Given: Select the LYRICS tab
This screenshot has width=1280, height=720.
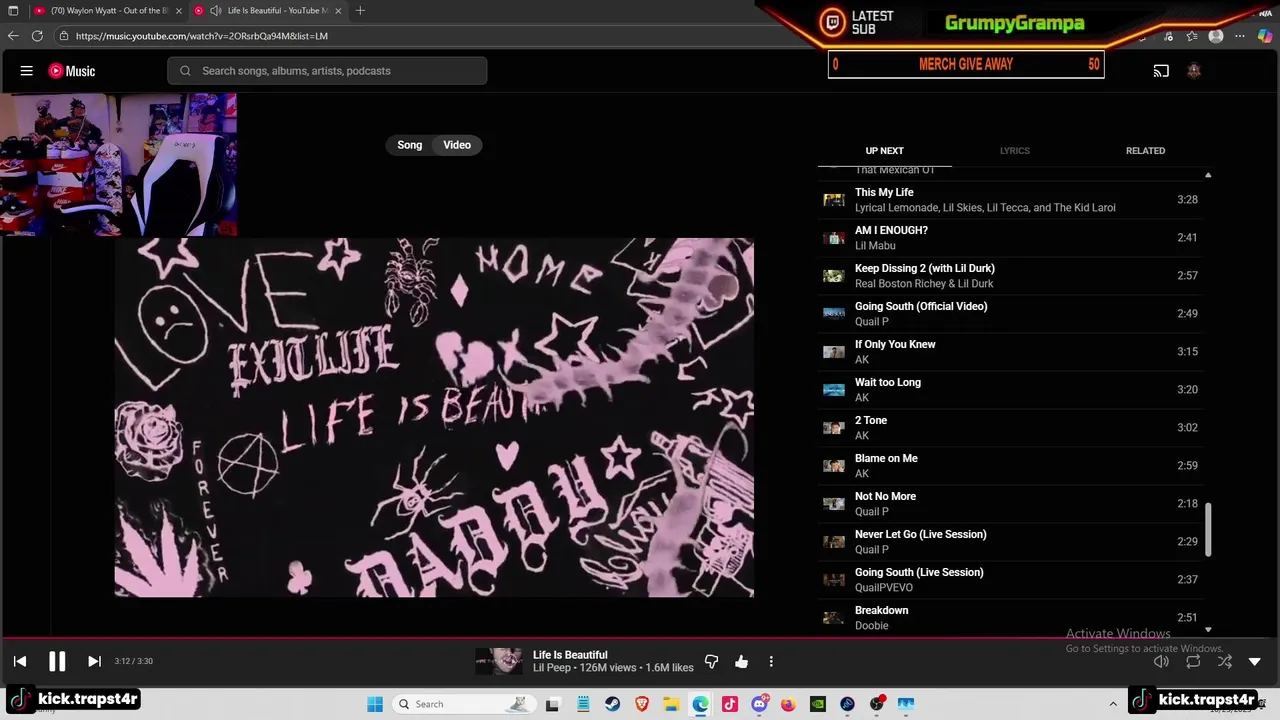Looking at the screenshot, I should pos(1014,151).
